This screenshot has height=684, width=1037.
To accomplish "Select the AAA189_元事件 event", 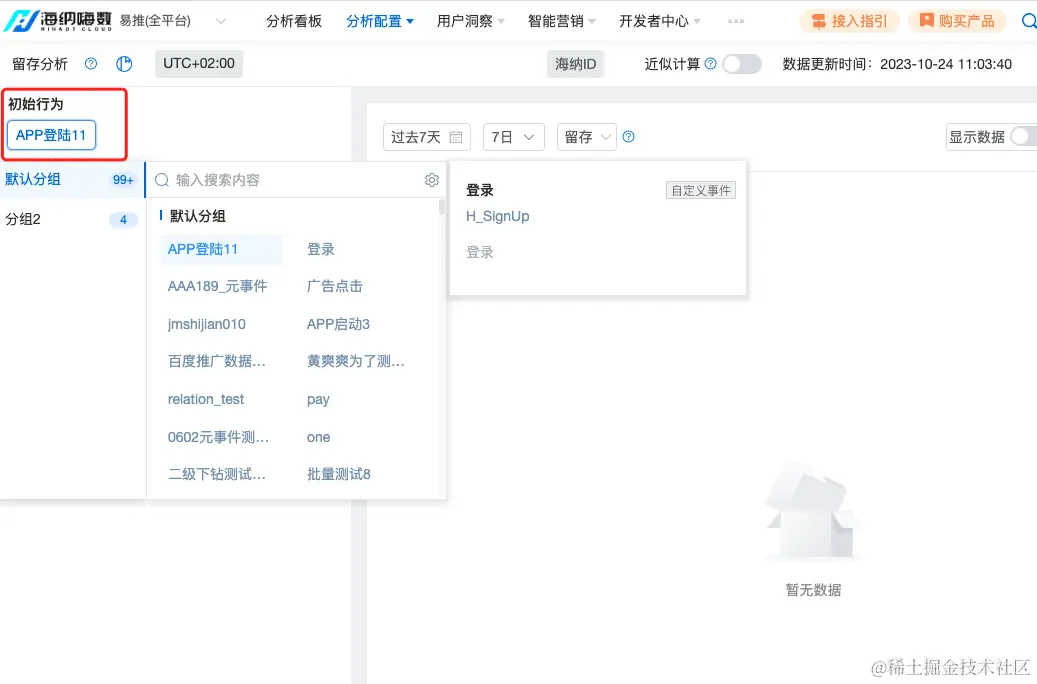I will pyautogui.click(x=217, y=286).
